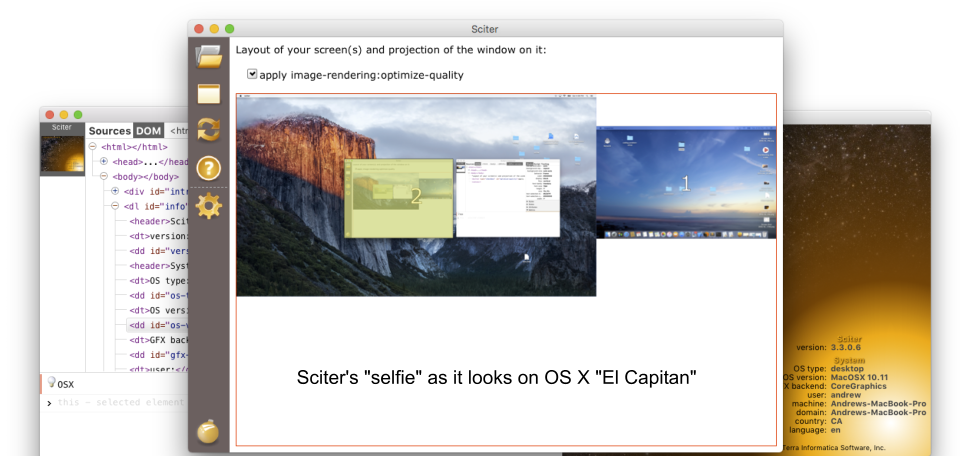Click the "System" heading in right window
Image resolution: width=966 pixels, height=456 pixels.
[848, 360]
